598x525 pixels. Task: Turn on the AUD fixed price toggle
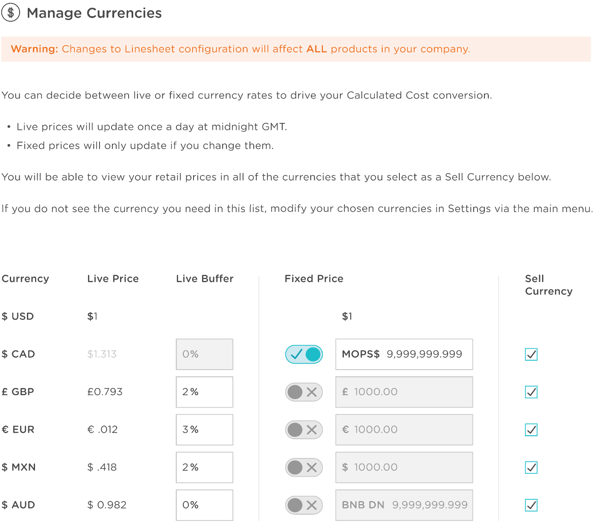click(304, 505)
